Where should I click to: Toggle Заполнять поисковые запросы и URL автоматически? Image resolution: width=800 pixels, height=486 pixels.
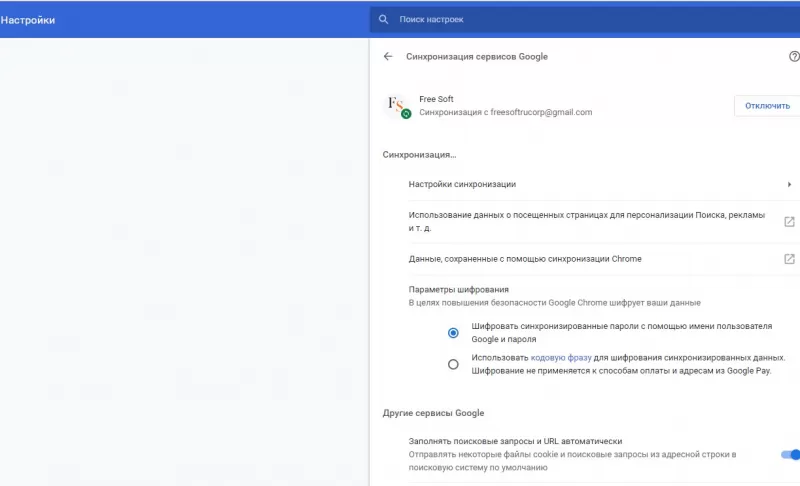(x=790, y=454)
